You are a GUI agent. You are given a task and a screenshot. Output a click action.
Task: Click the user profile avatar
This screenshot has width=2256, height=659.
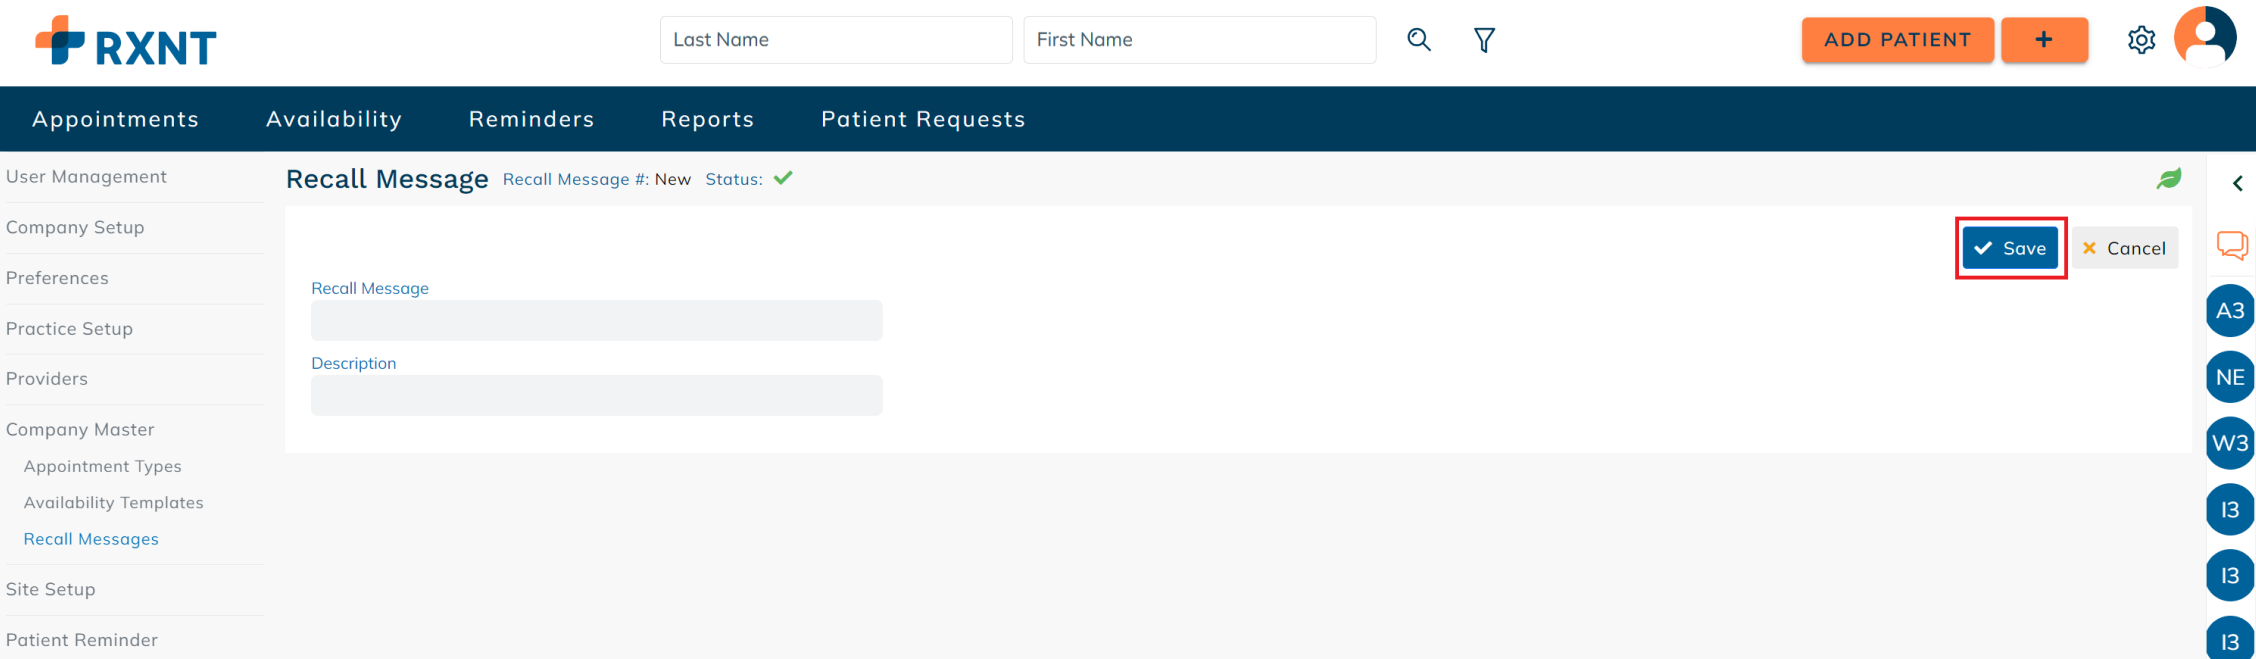click(x=2205, y=37)
